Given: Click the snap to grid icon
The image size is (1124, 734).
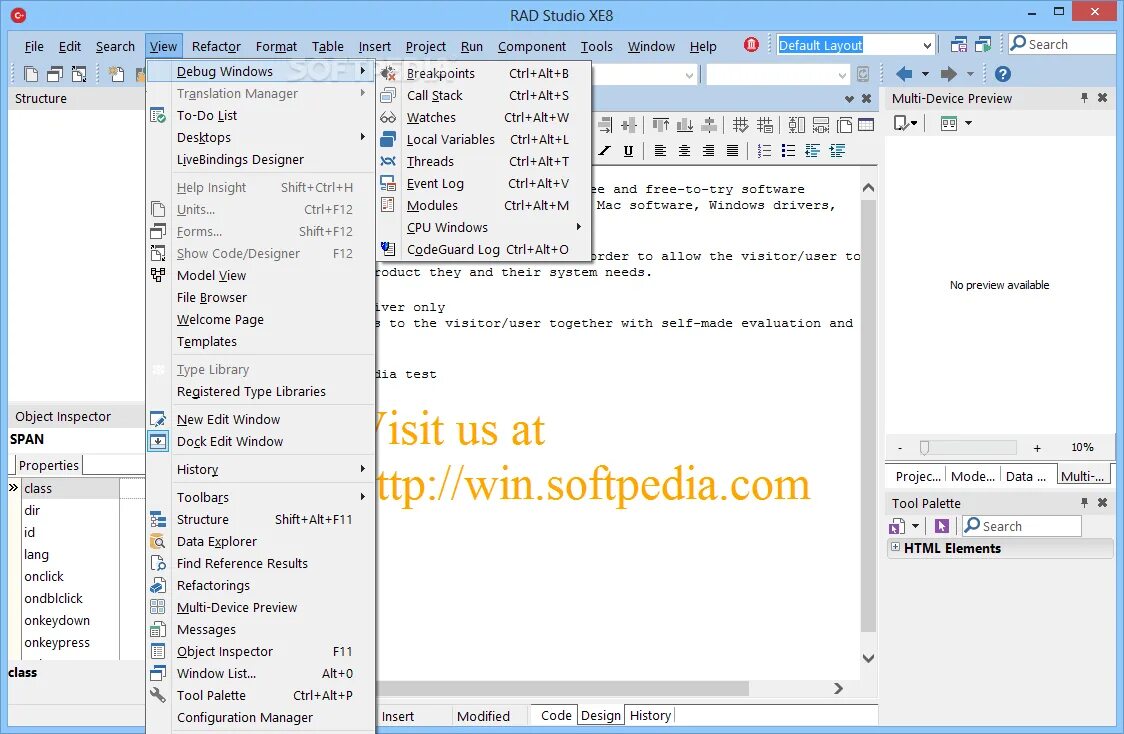Looking at the screenshot, I should click(x=740, y=125).
